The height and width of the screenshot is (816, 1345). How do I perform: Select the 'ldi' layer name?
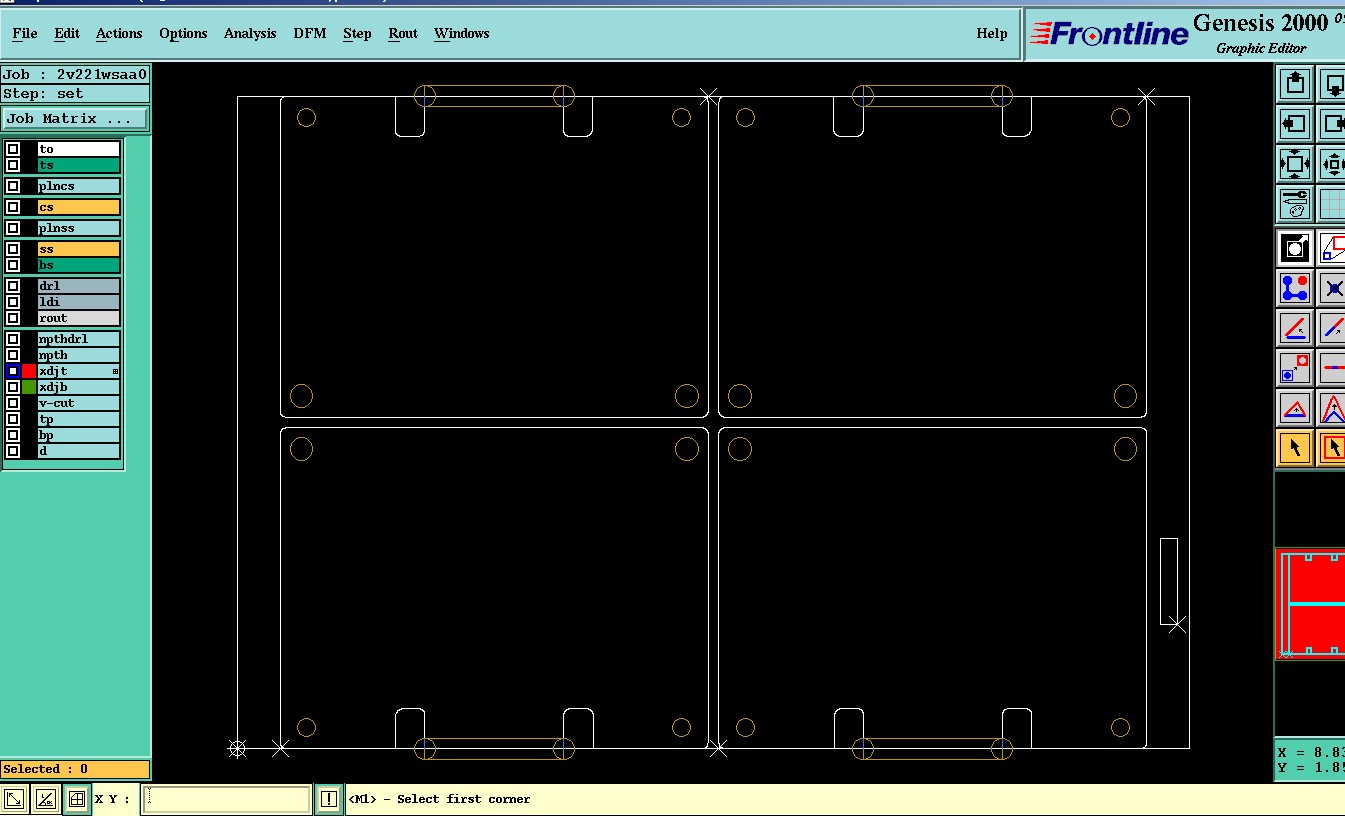79,302
